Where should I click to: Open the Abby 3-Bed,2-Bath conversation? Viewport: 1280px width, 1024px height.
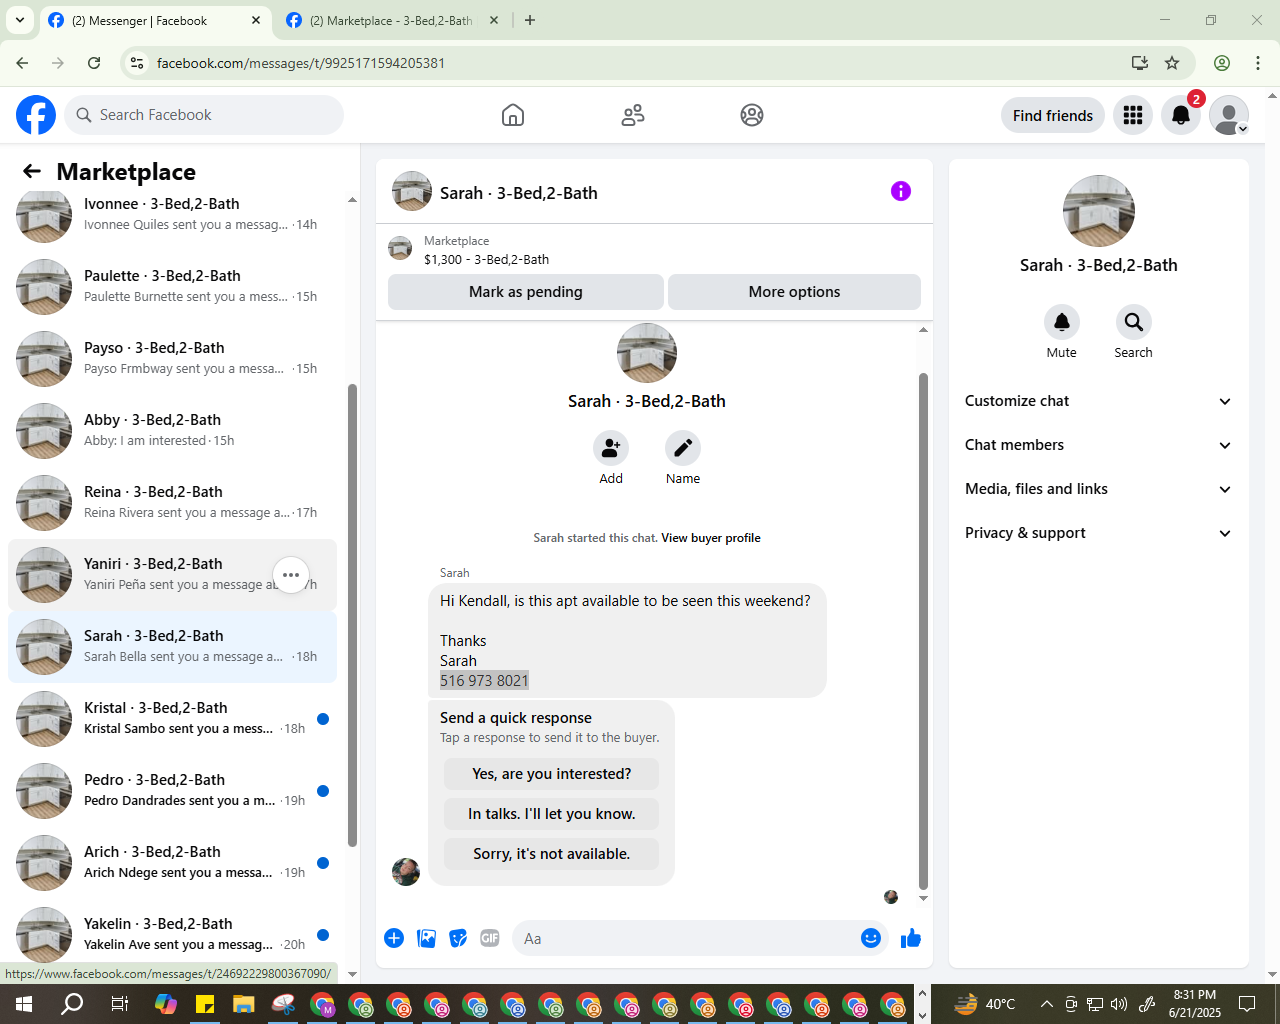(172, 430)
